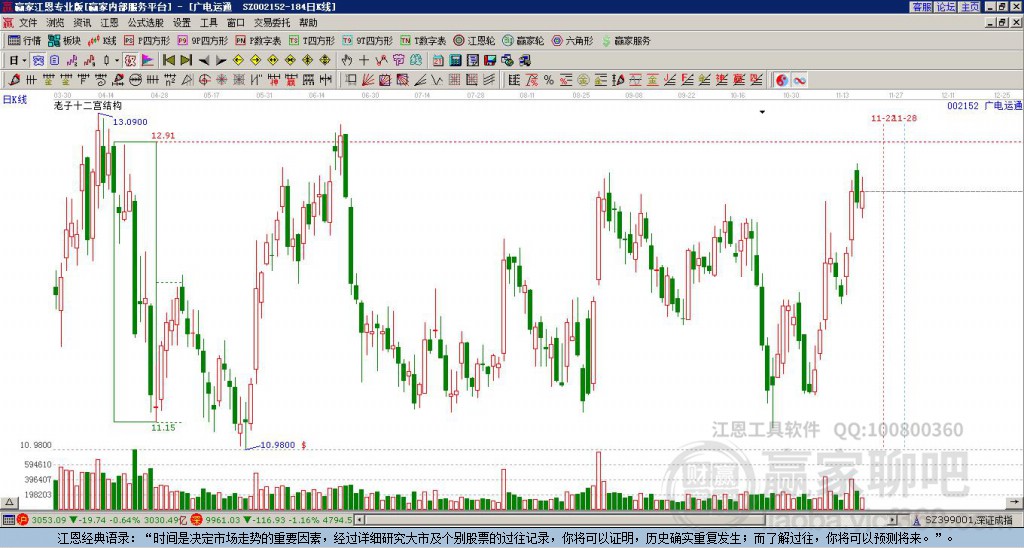1024x548 pixels.
Task: Open the 公式选股 menu
Action: pyautogui.click(x=145, y=23)
